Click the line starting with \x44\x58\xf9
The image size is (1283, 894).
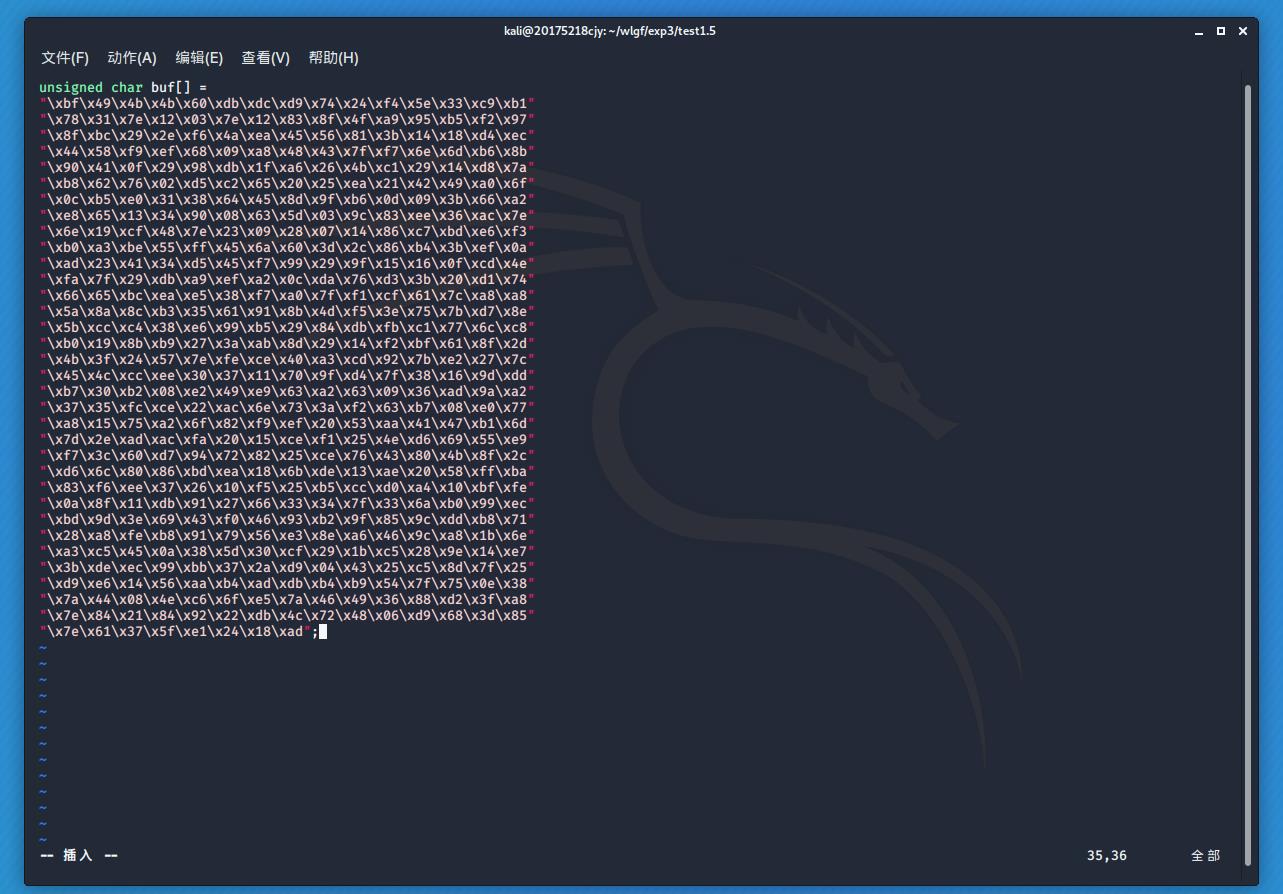click(288, 152)
